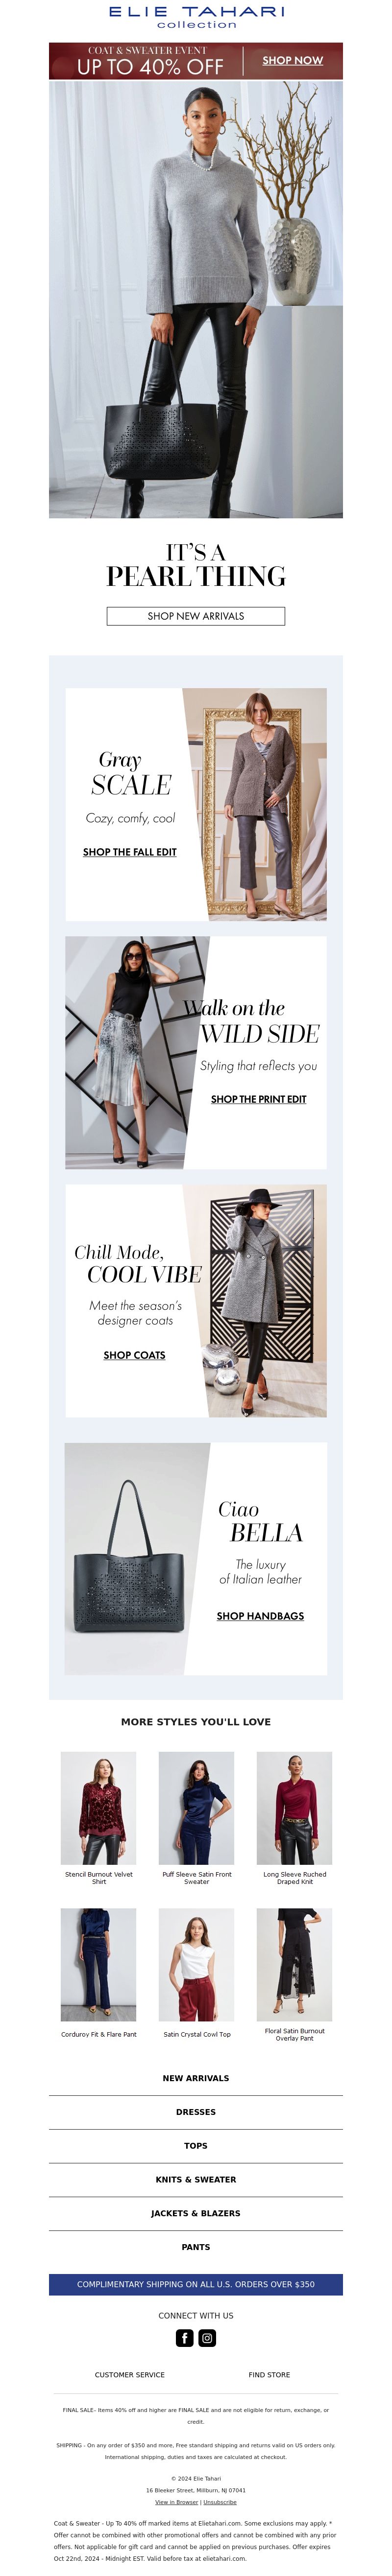
Task: View the Corduroy Fit & Flare Pant product
Action: 99,1965
